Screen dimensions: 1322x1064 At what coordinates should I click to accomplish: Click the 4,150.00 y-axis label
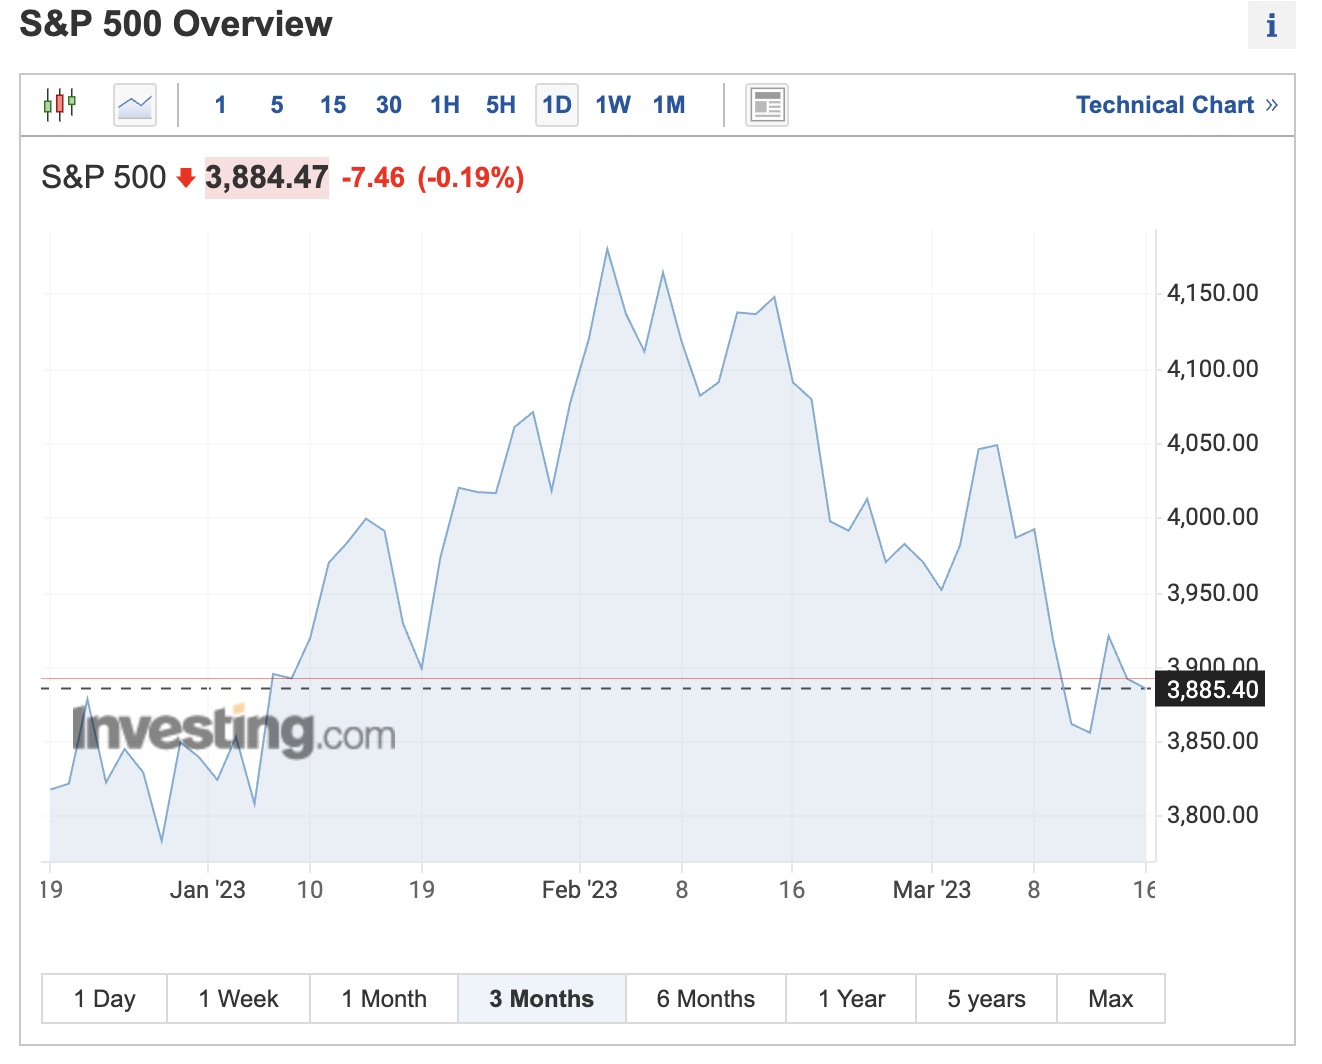pos(1213,293)
